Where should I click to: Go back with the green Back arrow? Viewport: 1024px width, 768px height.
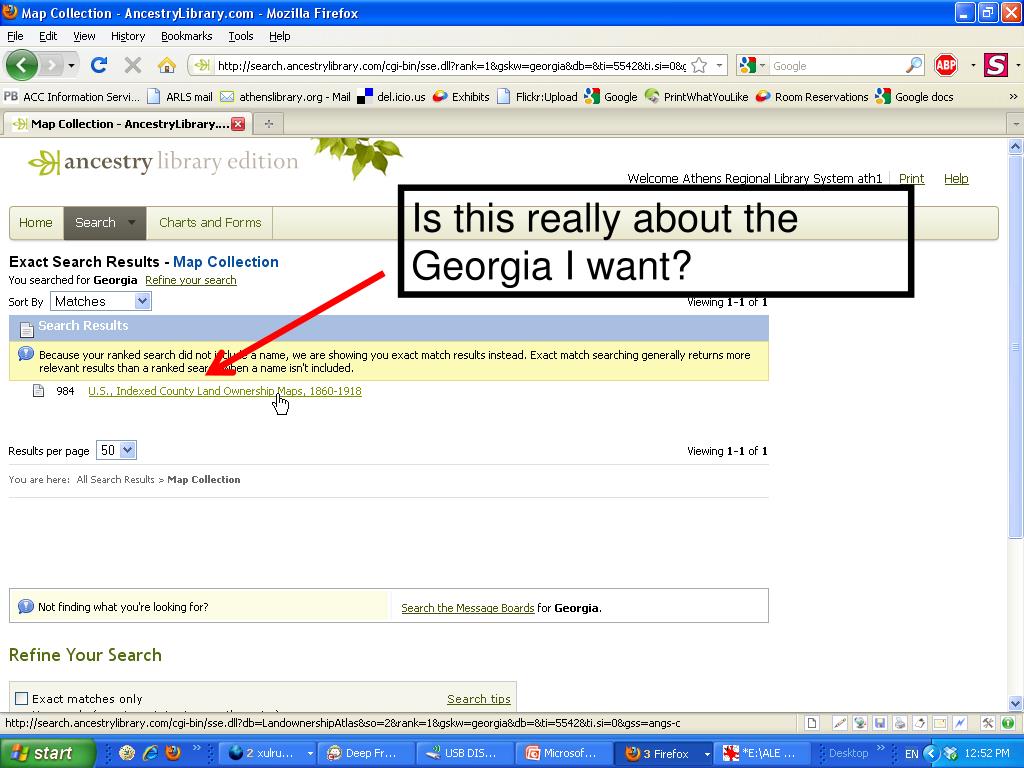click(x=22, y=65)
